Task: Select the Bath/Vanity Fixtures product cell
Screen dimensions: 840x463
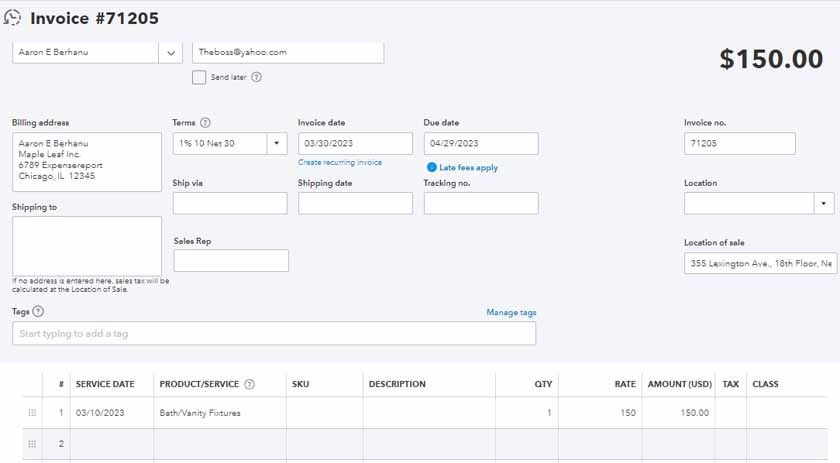Action: tap(220, 413)
